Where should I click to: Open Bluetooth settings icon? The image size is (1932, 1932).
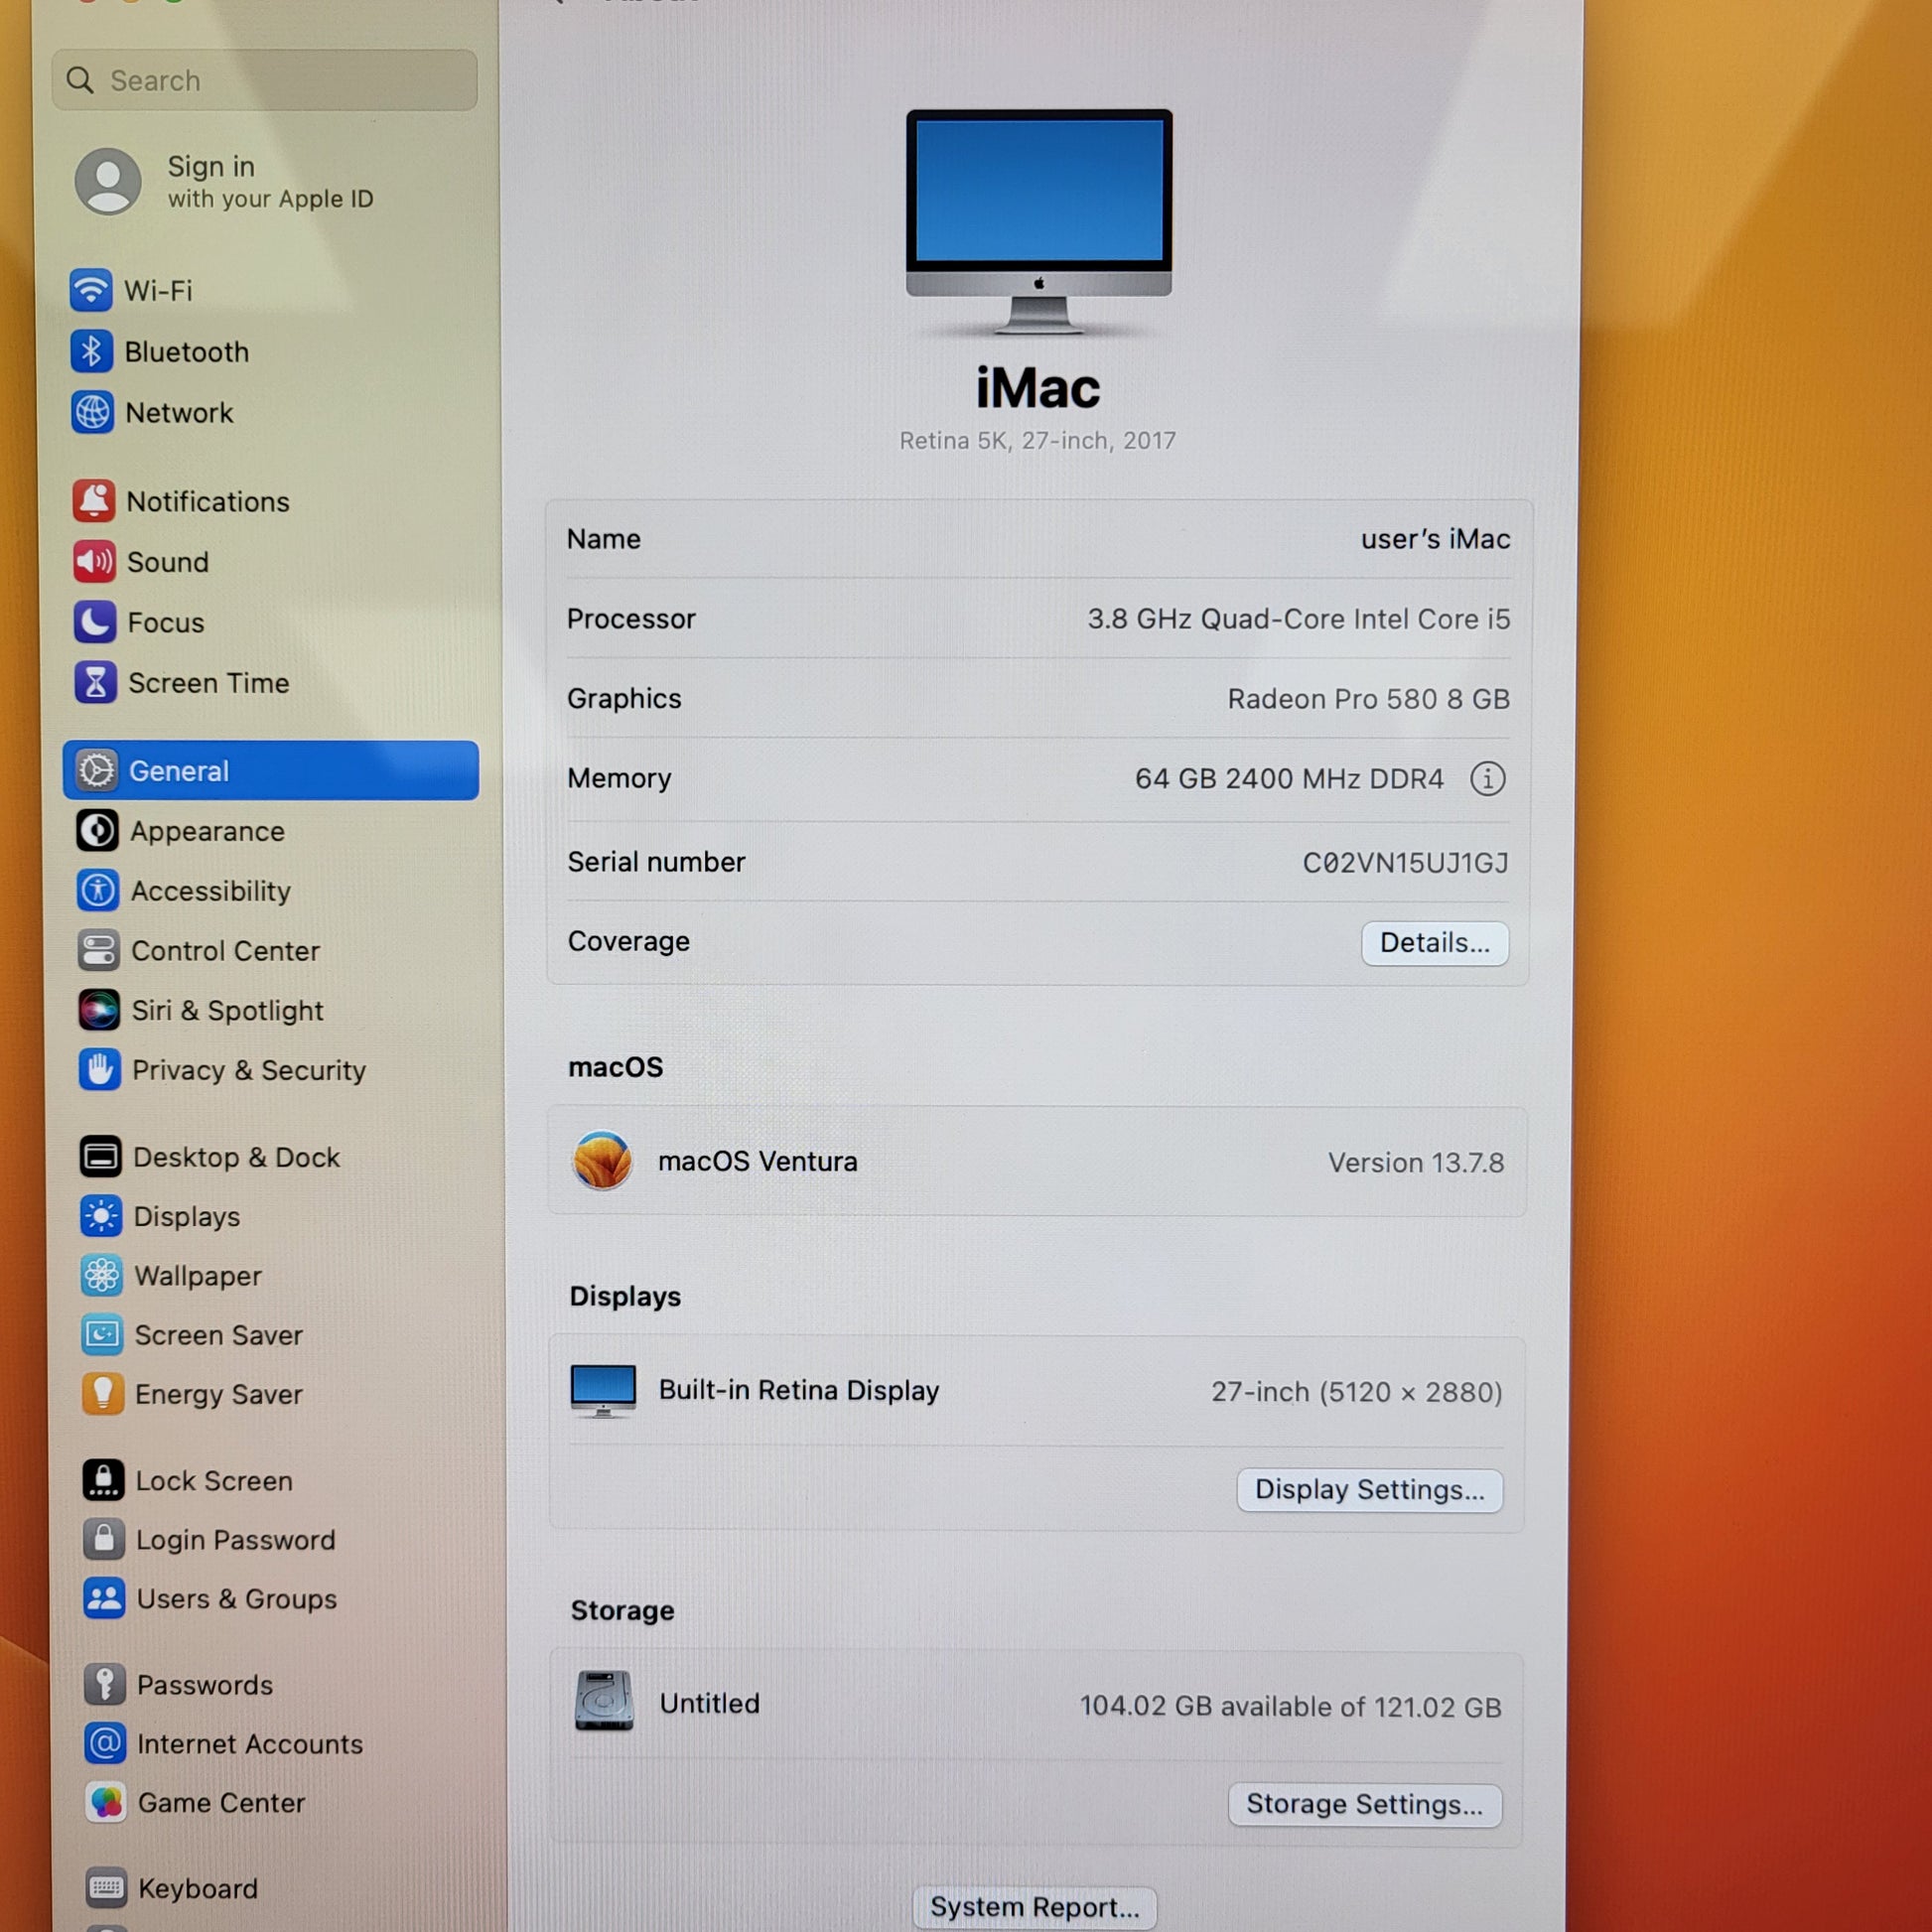click(x=91, y=351)
